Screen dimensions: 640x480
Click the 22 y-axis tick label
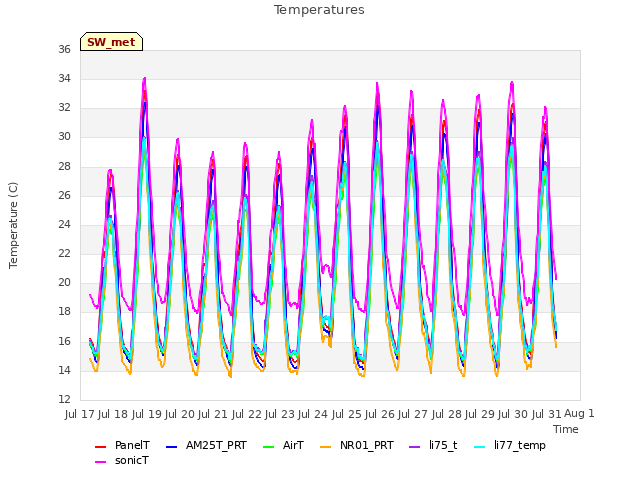[x=64, y=253]
